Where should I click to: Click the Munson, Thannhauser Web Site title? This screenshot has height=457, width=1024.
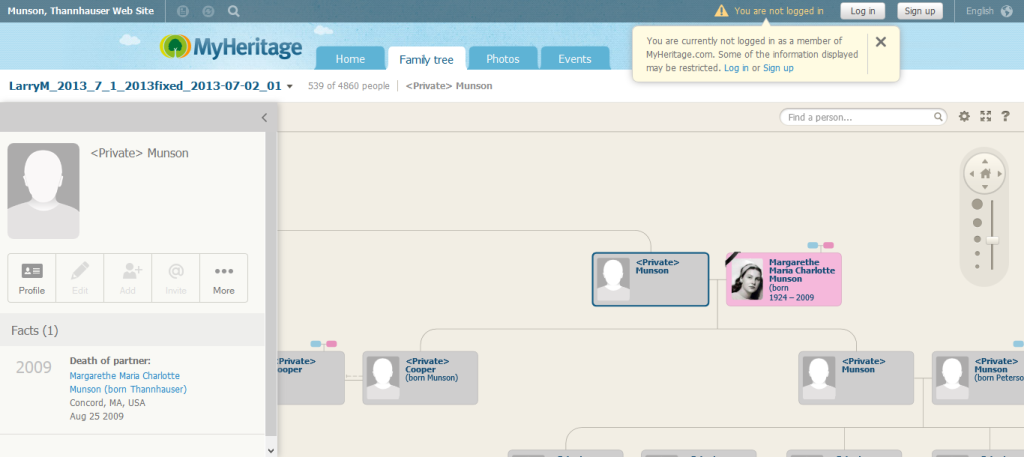(81, 11)
